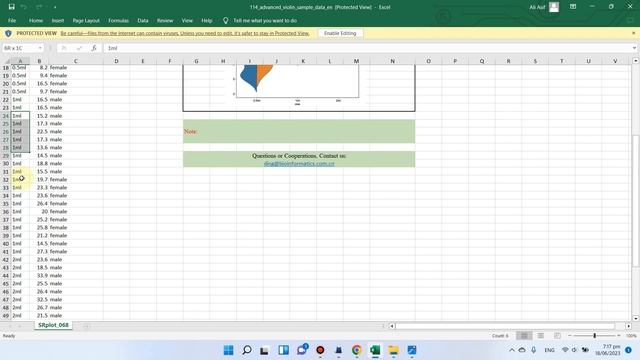Screen dimensions: 640x360
Task: Select row 31 header
Action: point(5,171)
